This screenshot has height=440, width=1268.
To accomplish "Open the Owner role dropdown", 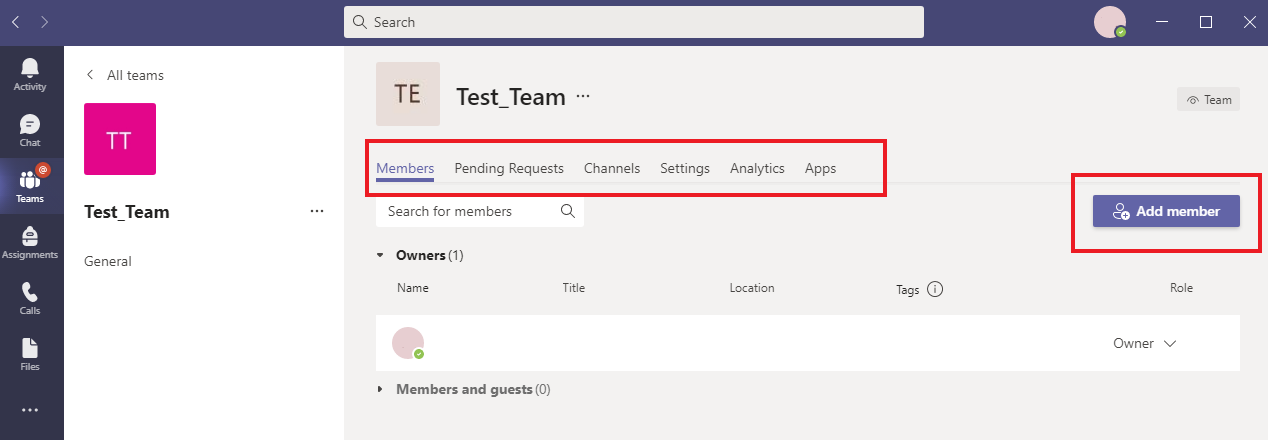I will pyautogui.click(x=1145, y=343).
